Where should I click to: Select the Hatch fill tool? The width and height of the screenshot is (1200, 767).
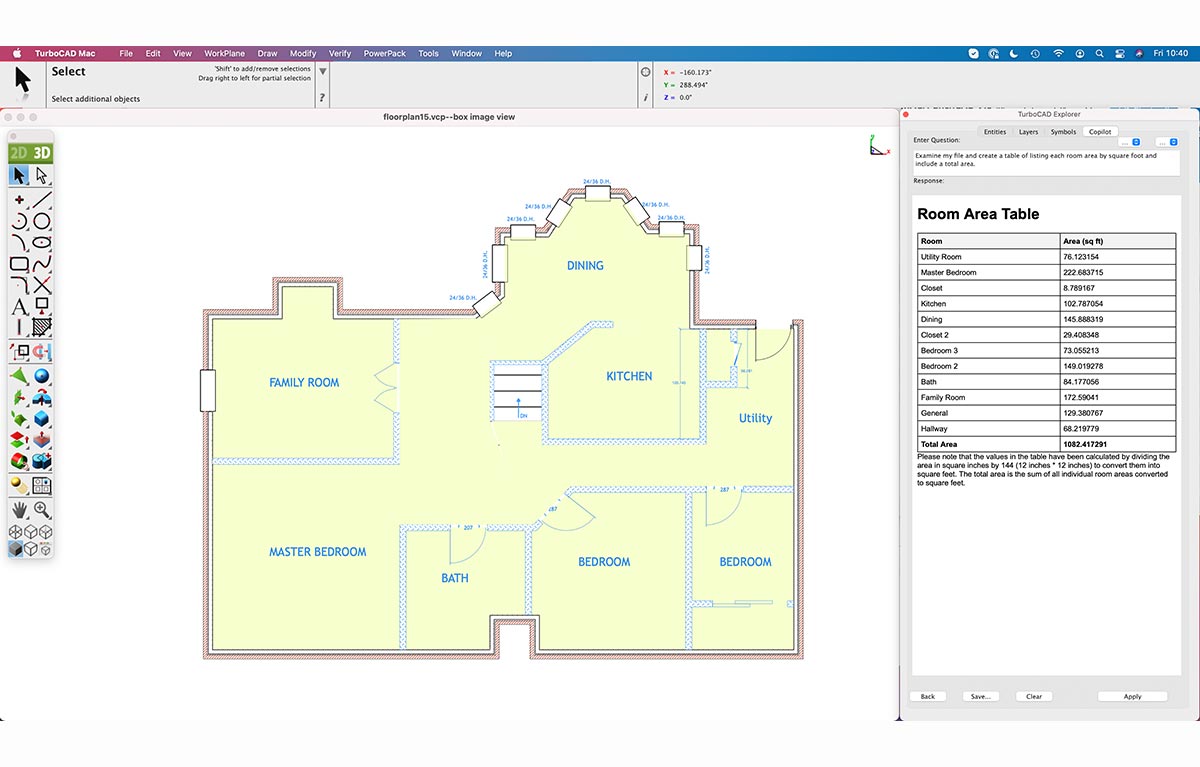point(42,325)
